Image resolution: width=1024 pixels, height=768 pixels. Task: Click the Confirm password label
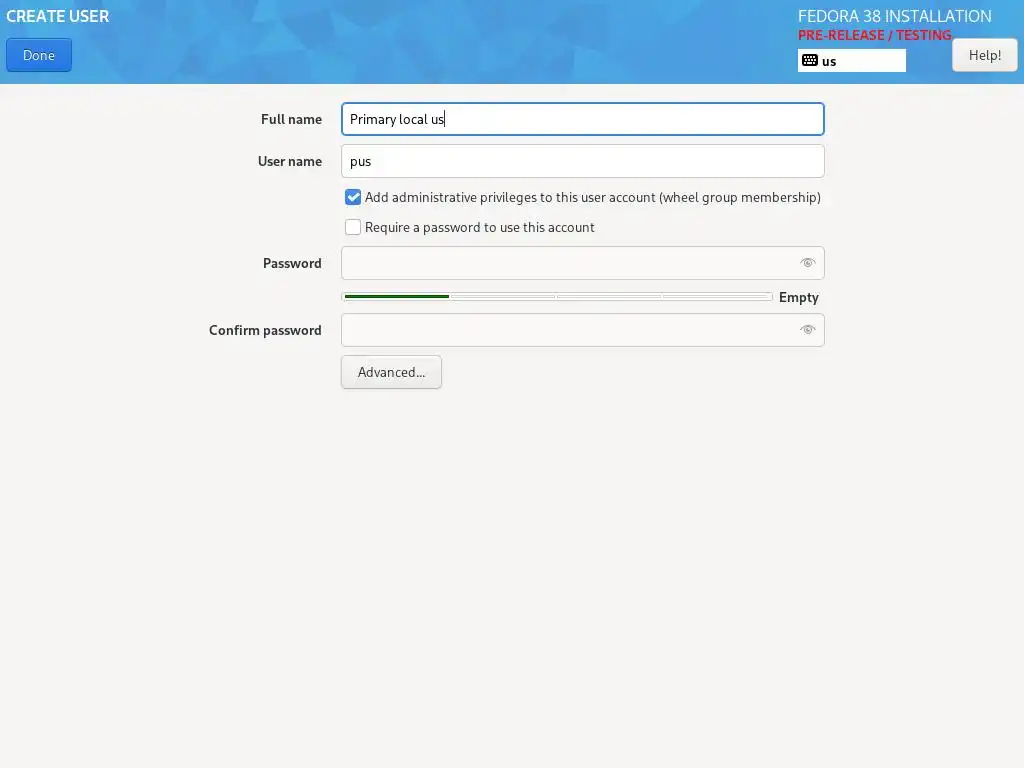pyautogui.click(x=265, y=330)
